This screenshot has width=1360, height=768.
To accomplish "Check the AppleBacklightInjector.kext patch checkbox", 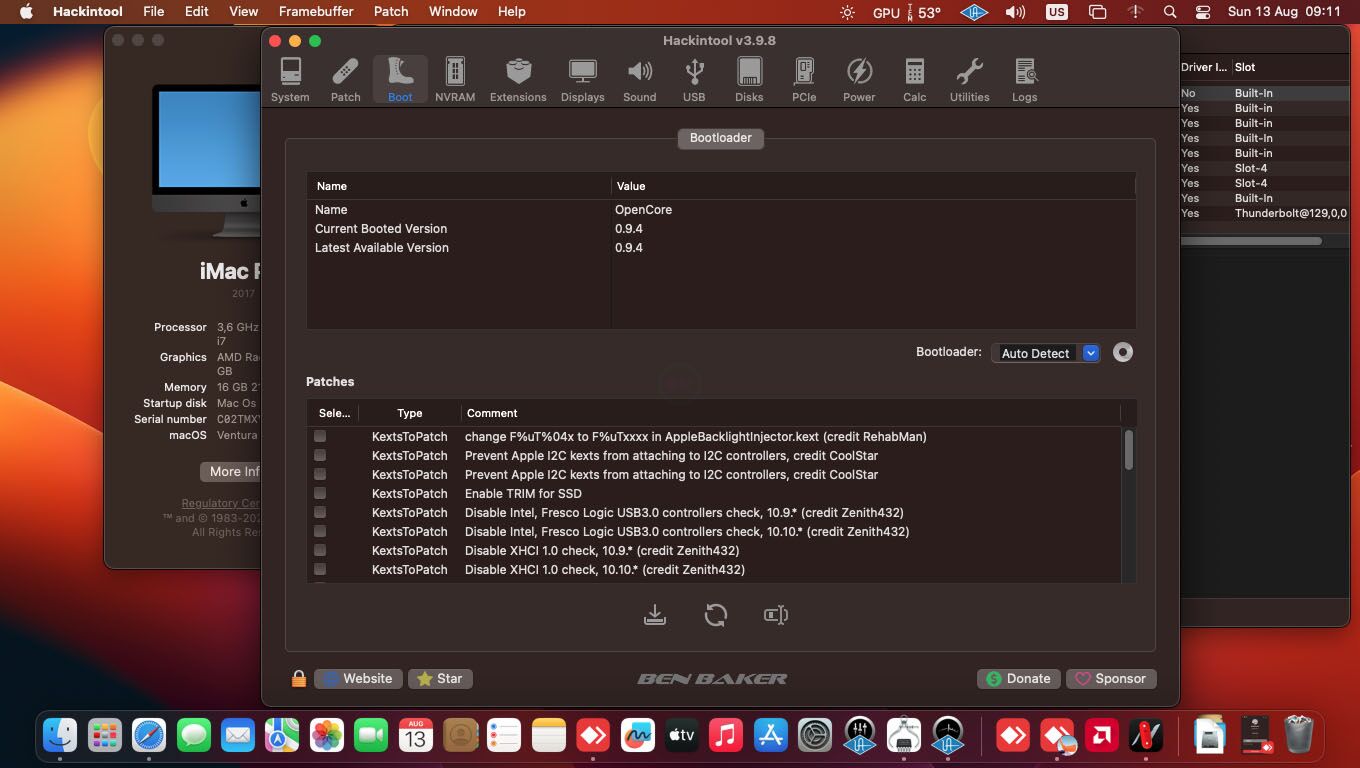I will (x=320, y=436).
